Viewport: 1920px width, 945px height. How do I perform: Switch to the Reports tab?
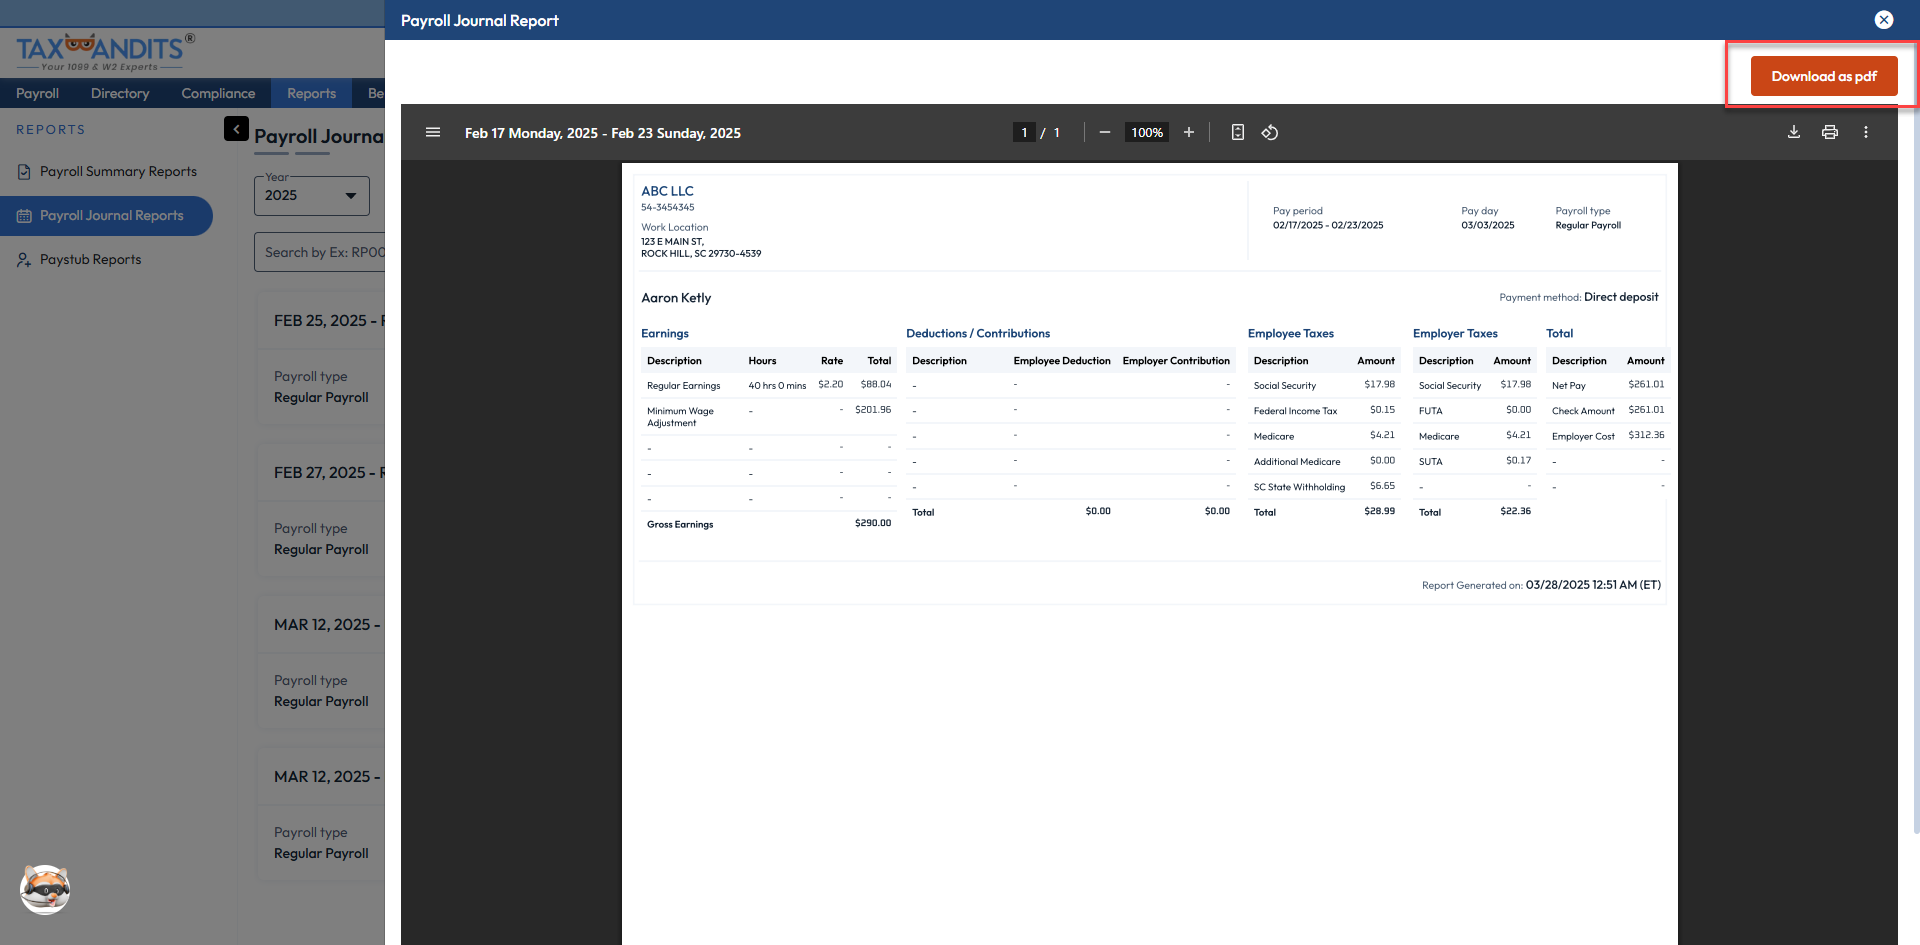(x=311, y=93)
